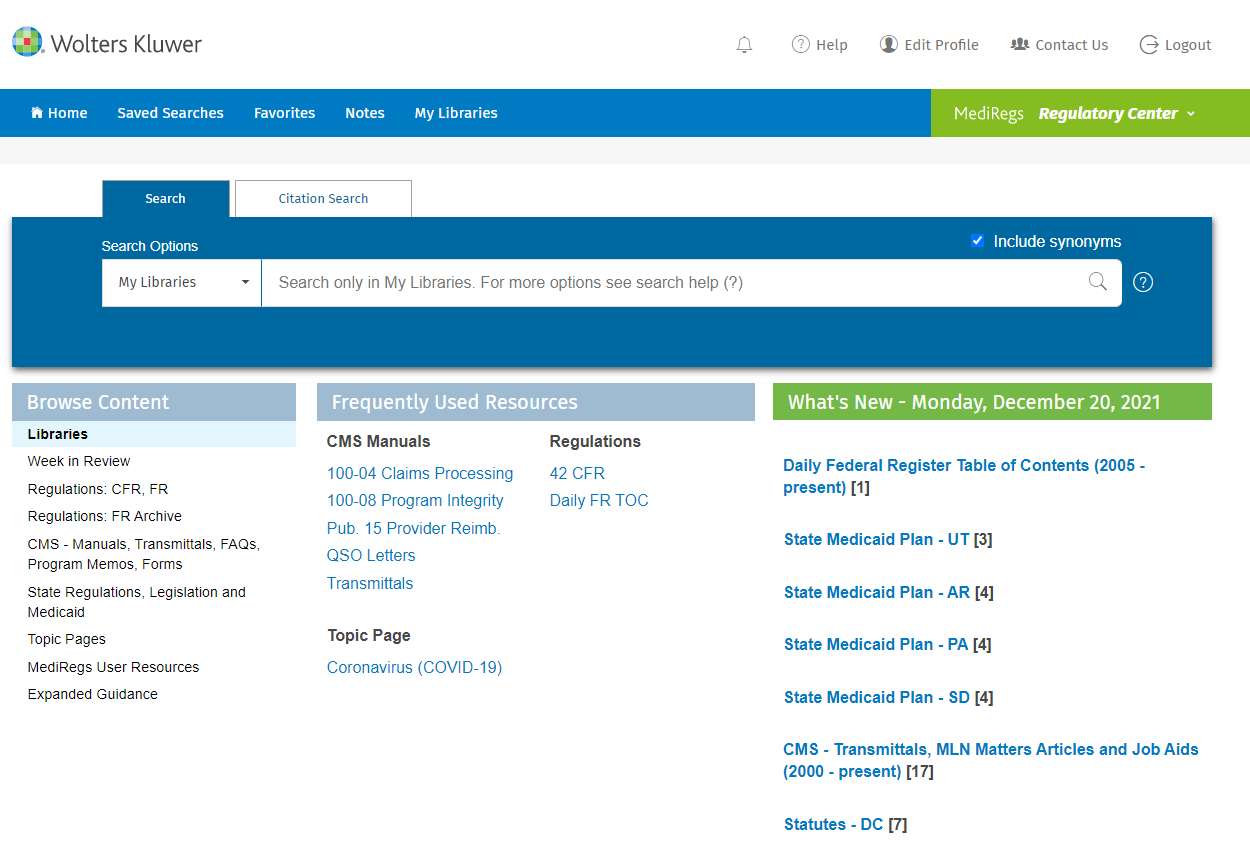Open Help from the top bar

click(819, 45)
